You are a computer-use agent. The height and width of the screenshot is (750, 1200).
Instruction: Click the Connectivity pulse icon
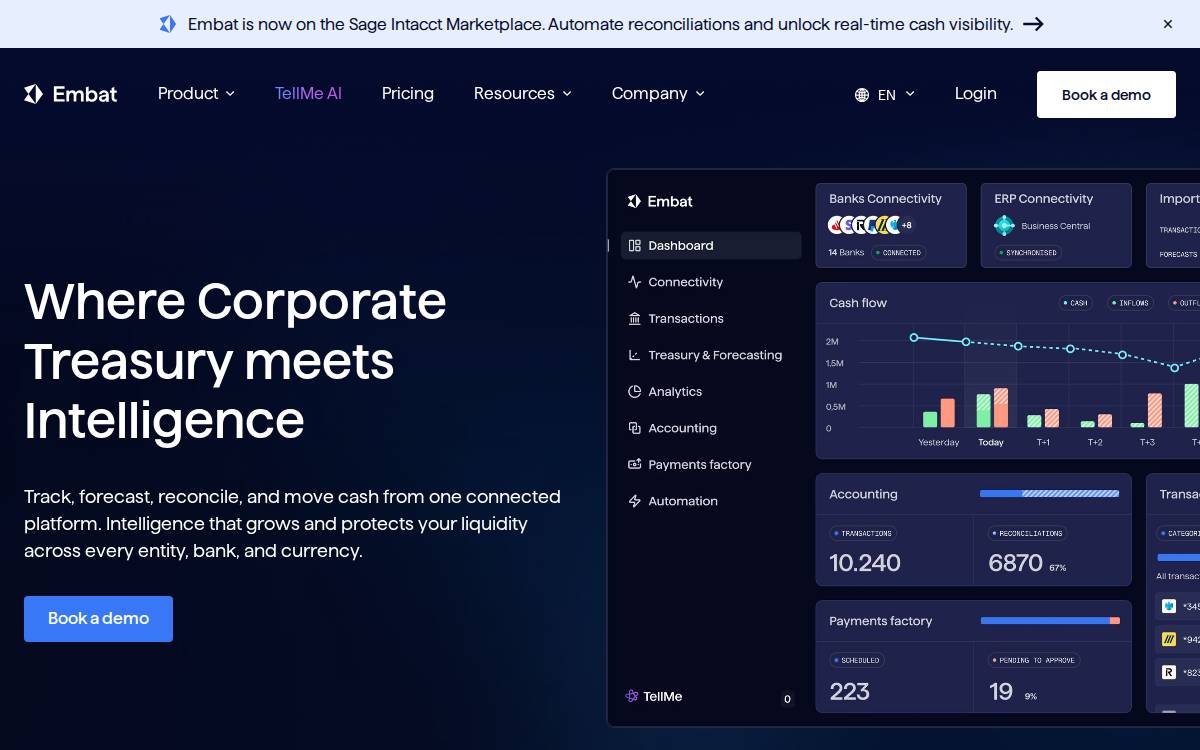pos(634,282)
